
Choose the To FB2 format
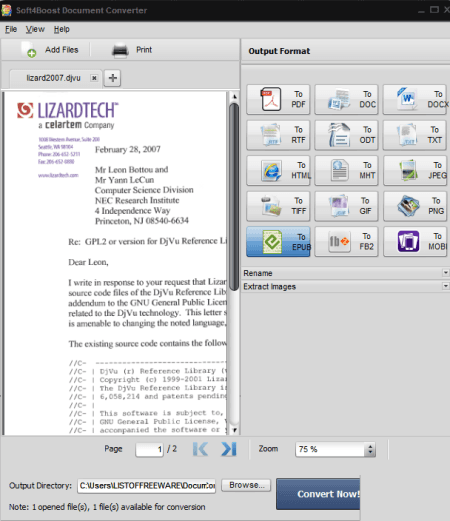(346, 242)
